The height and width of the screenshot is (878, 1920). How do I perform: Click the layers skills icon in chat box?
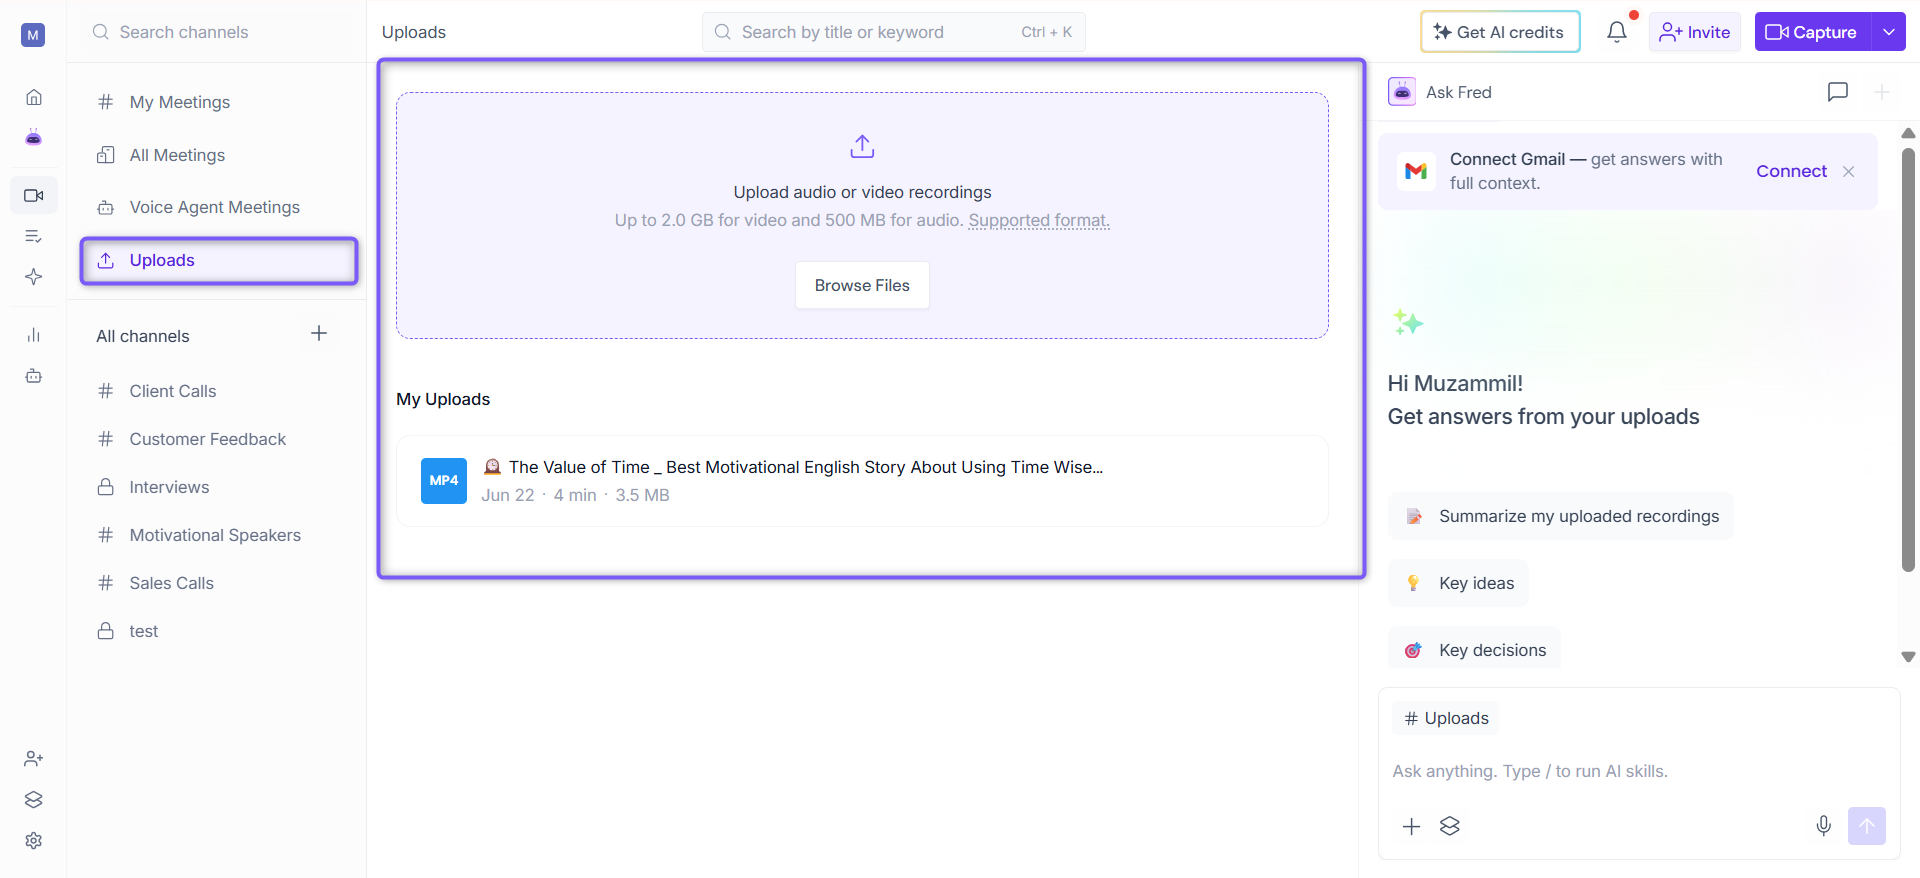point(1450,826)
